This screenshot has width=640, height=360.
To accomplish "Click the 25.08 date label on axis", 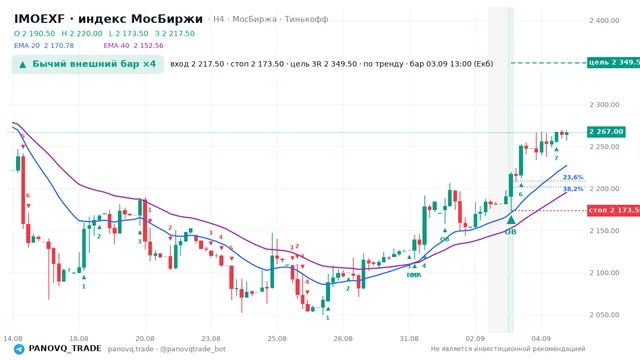I will coord(277,339).
